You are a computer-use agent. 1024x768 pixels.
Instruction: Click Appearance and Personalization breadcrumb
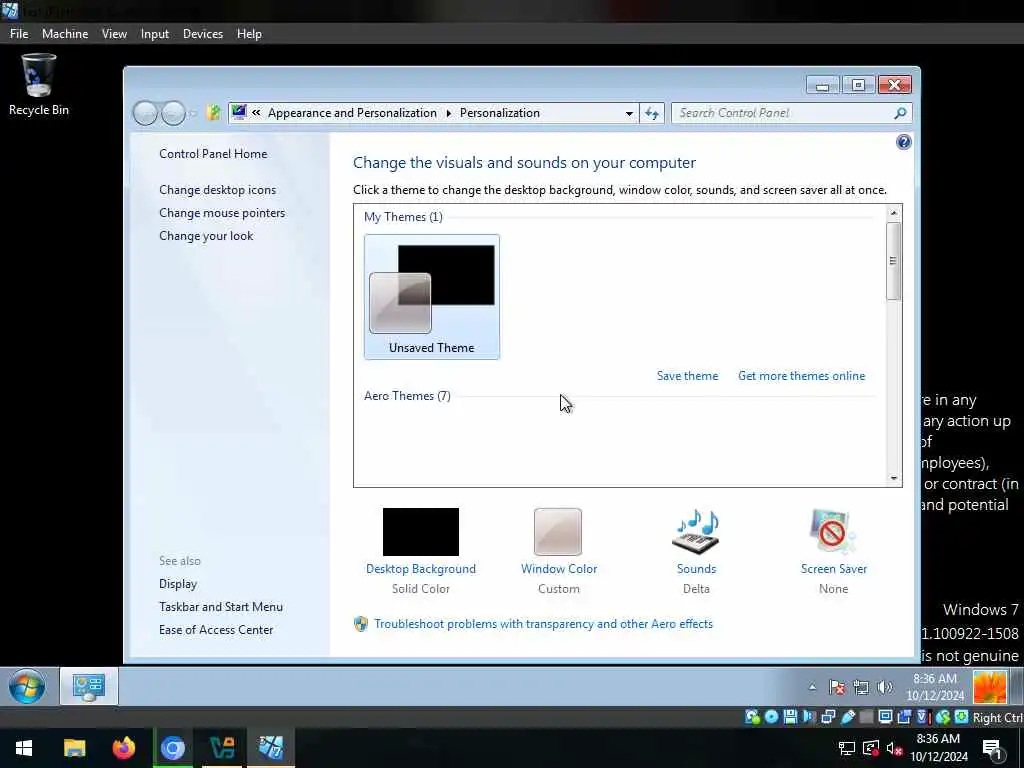(x=352, y=113)
